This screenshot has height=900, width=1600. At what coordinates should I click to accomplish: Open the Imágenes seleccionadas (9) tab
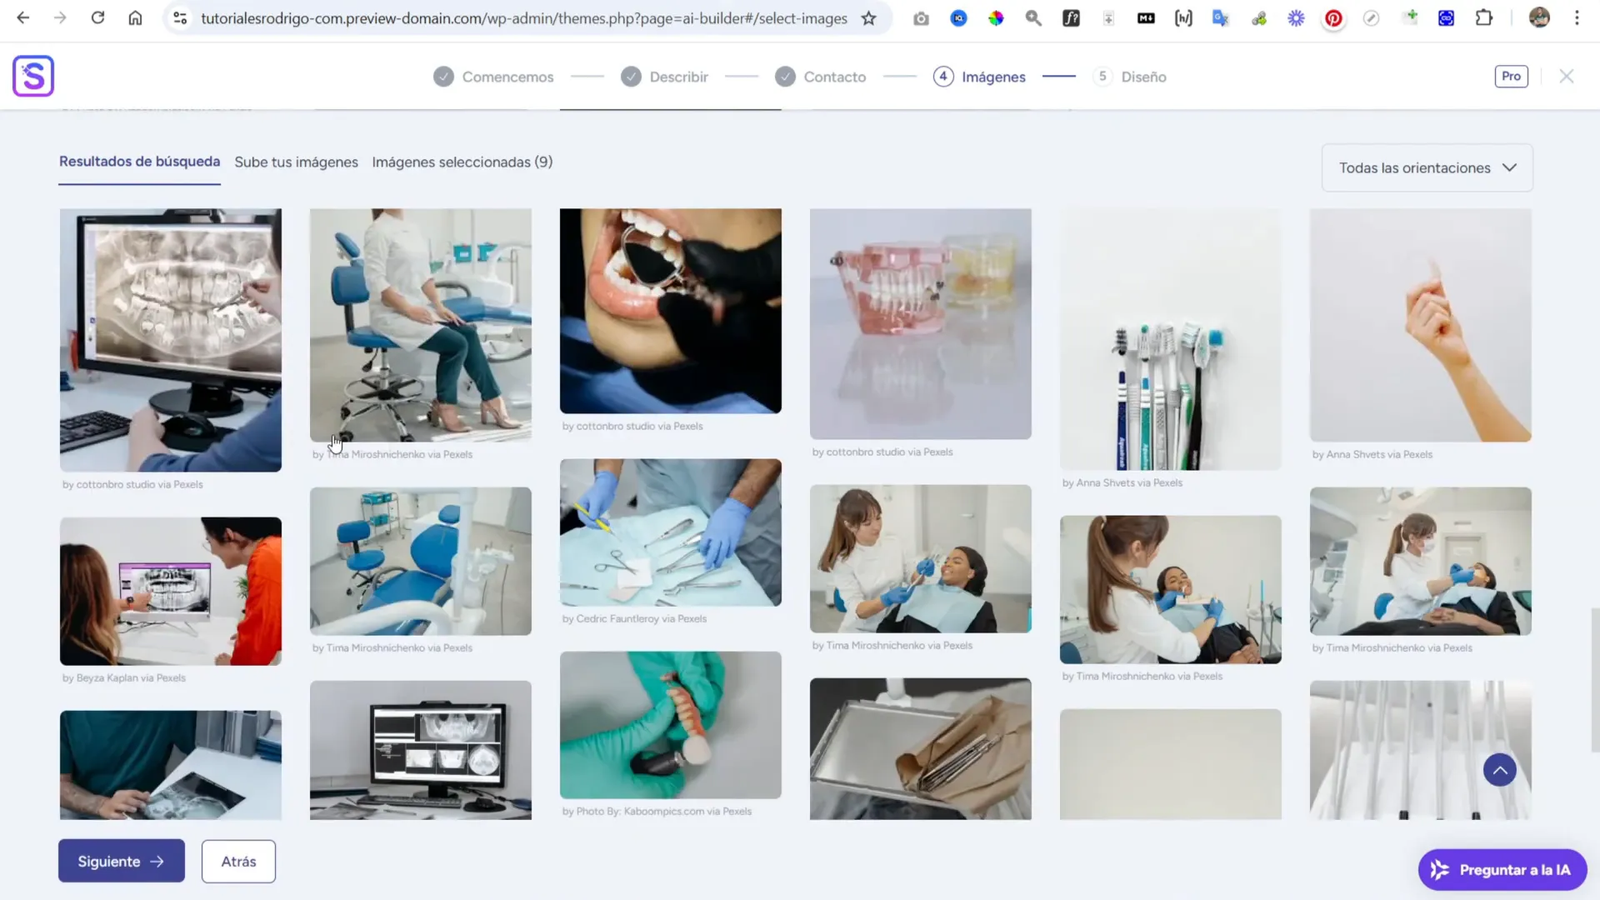coord(462,161)
